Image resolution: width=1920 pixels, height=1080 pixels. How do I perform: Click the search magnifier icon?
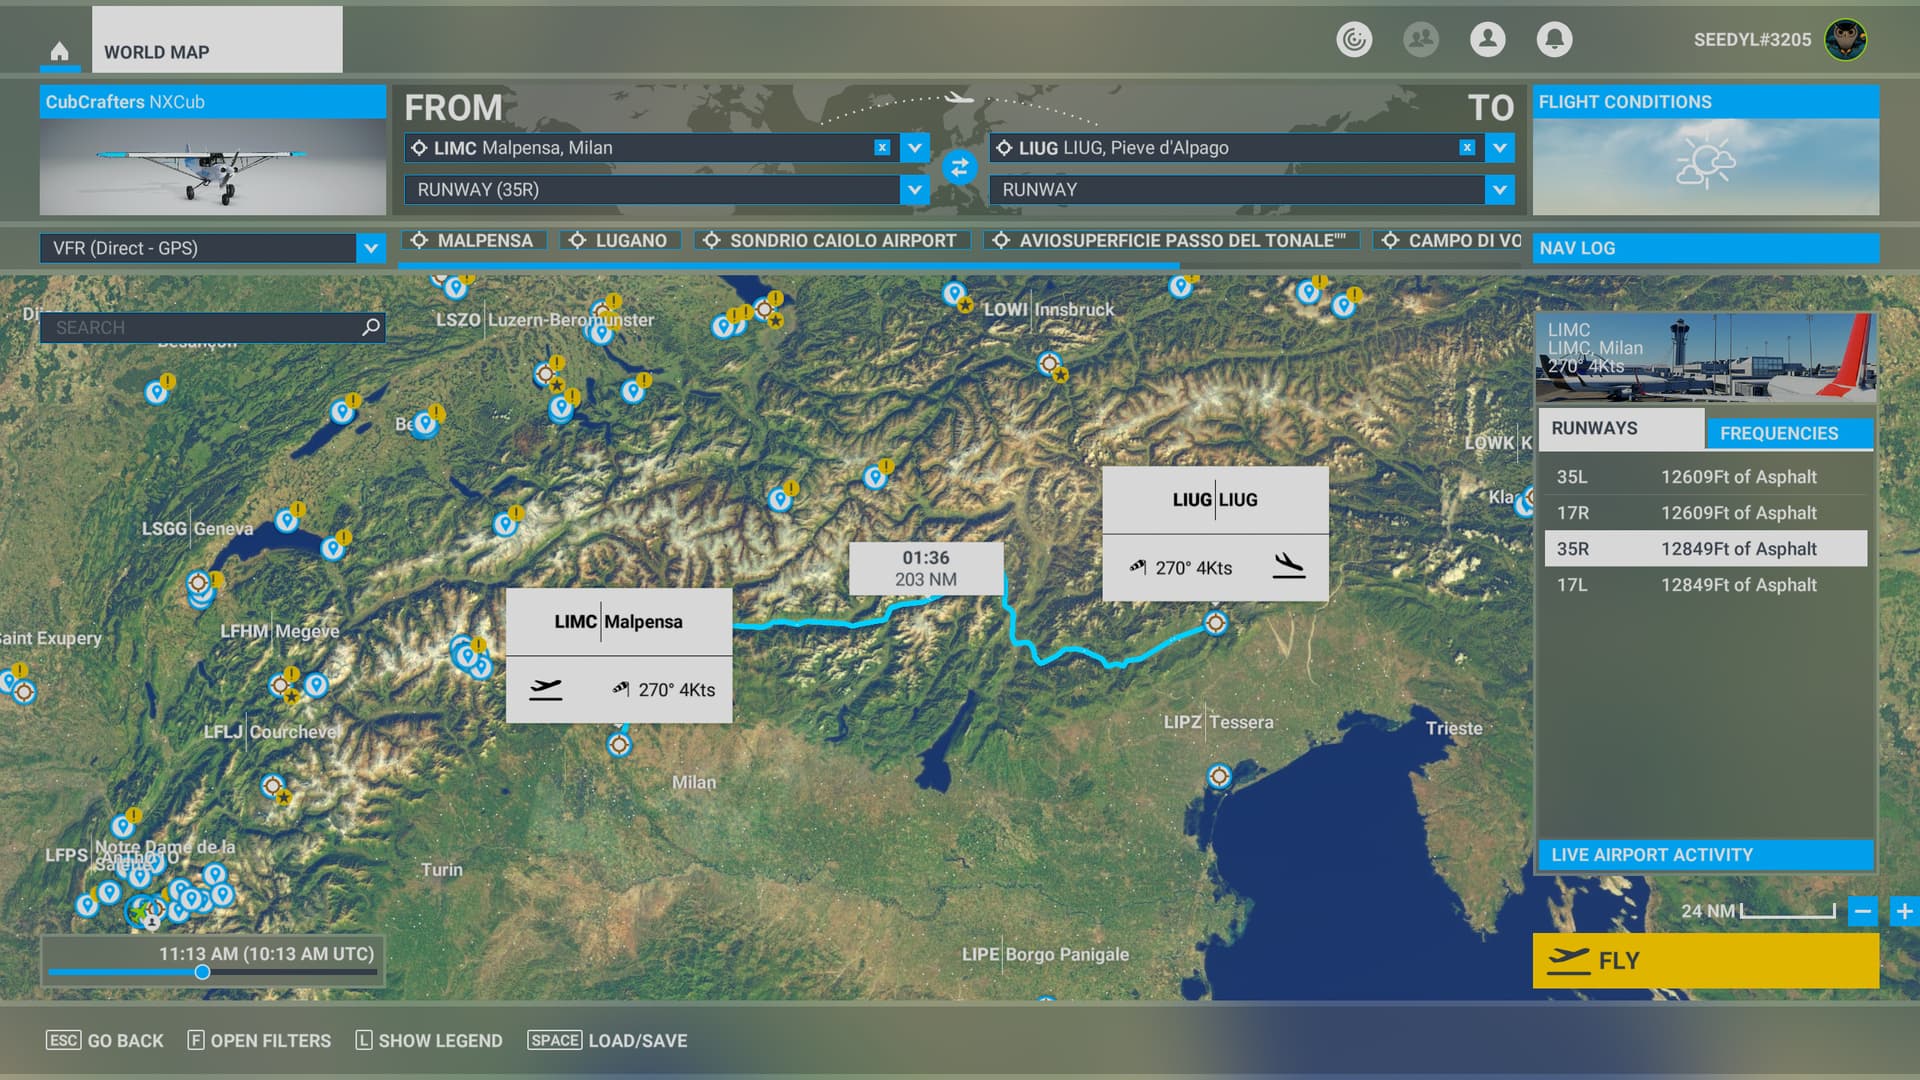[x=371, y=327]
